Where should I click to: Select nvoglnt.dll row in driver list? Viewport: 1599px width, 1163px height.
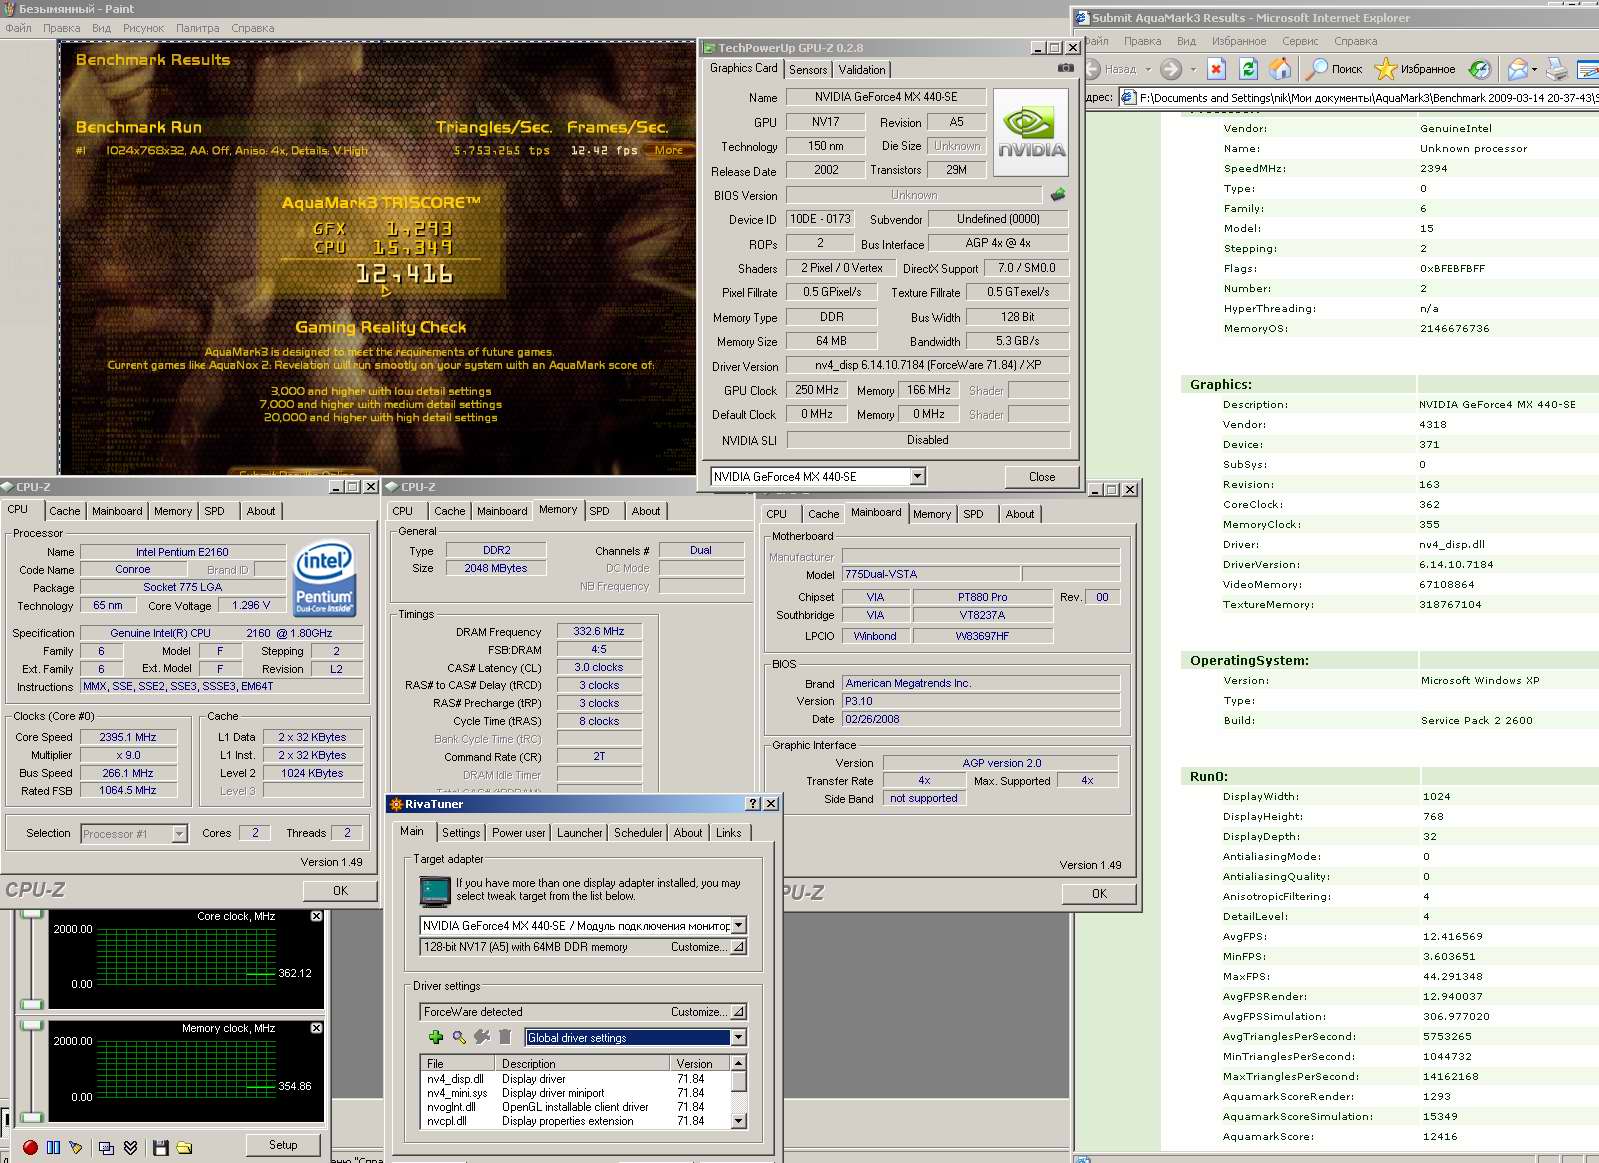[575, 1107]
